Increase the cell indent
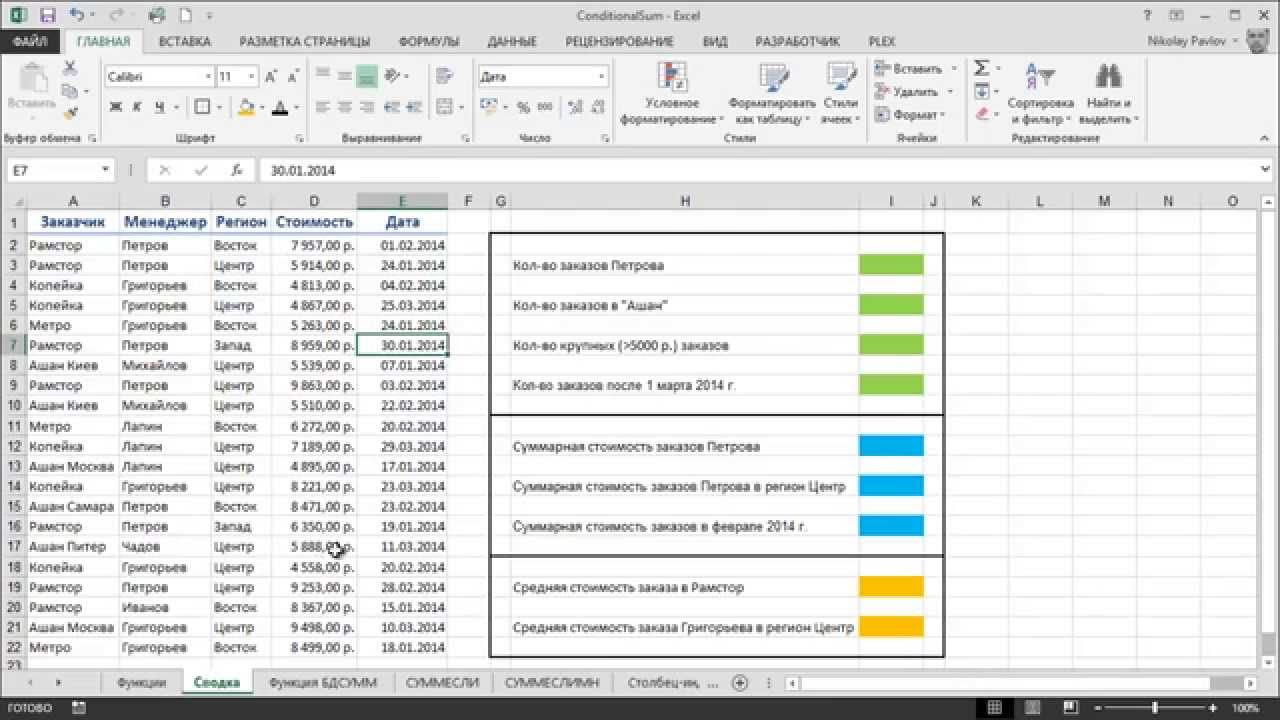 point(416,107)
